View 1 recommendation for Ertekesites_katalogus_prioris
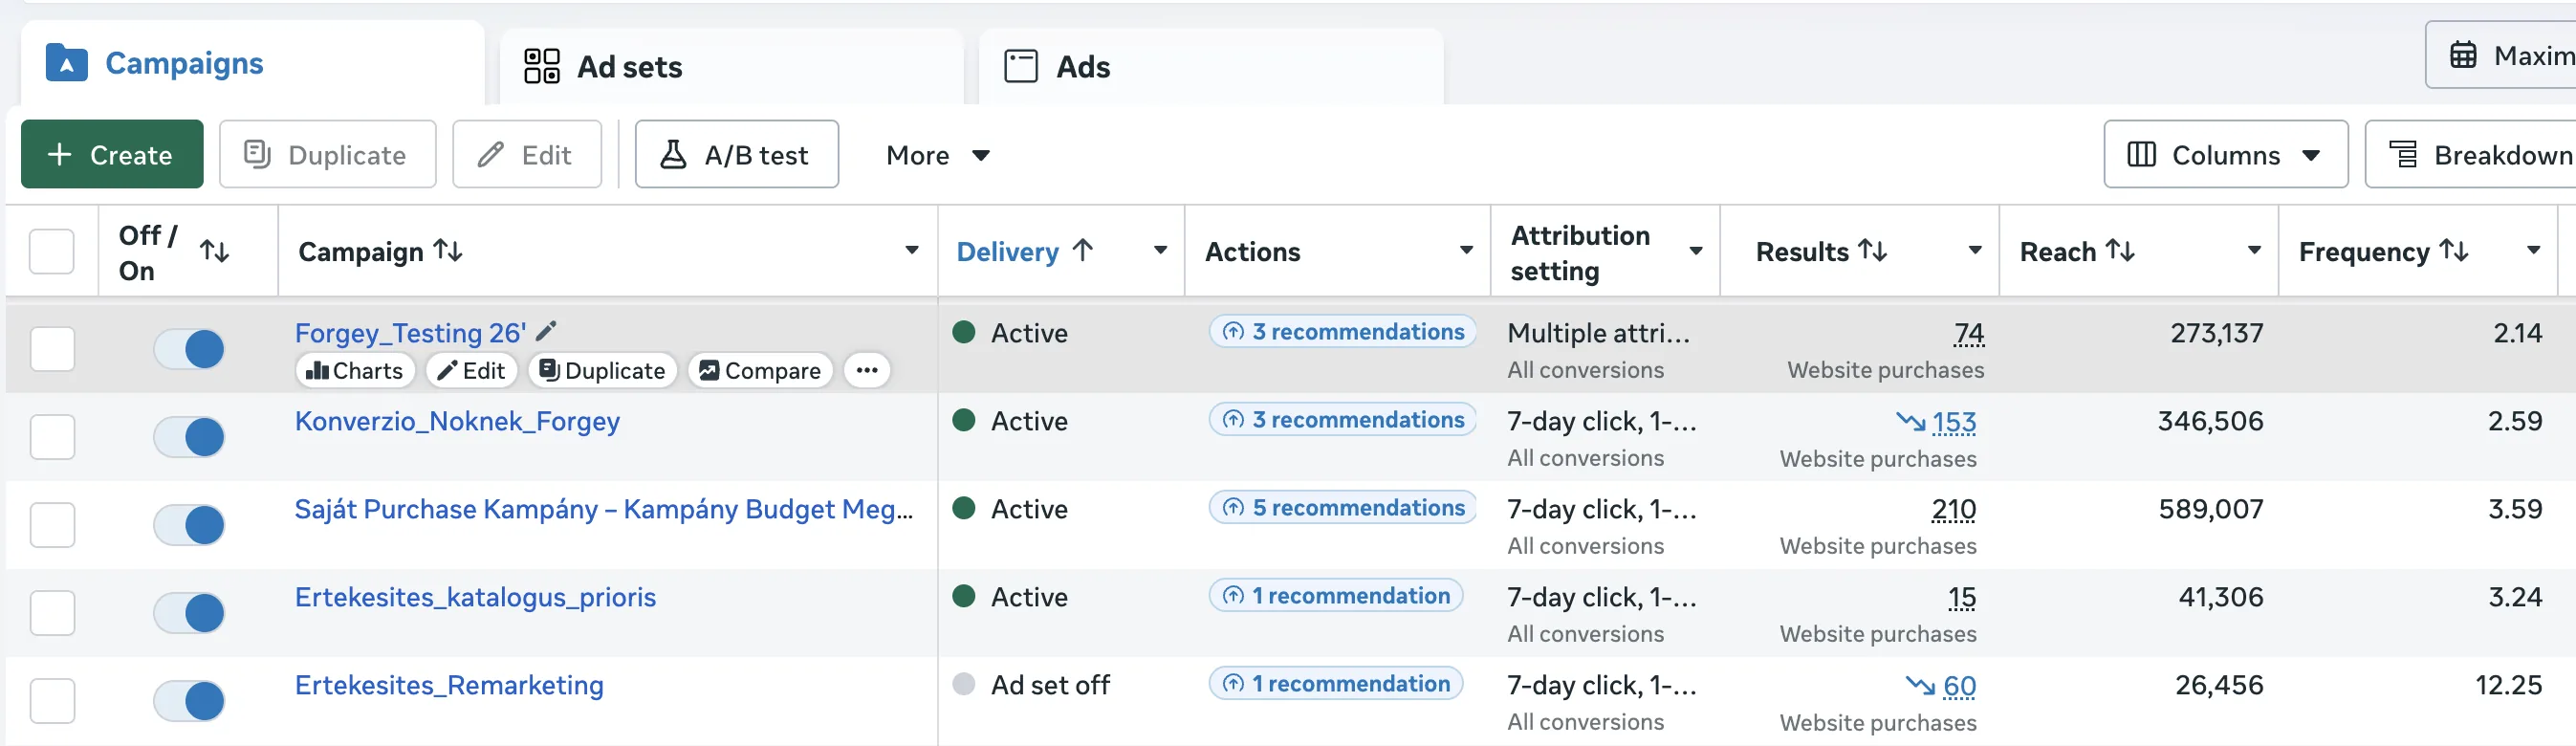This screenshot has height=746, width=2576. pos(1336,595)
